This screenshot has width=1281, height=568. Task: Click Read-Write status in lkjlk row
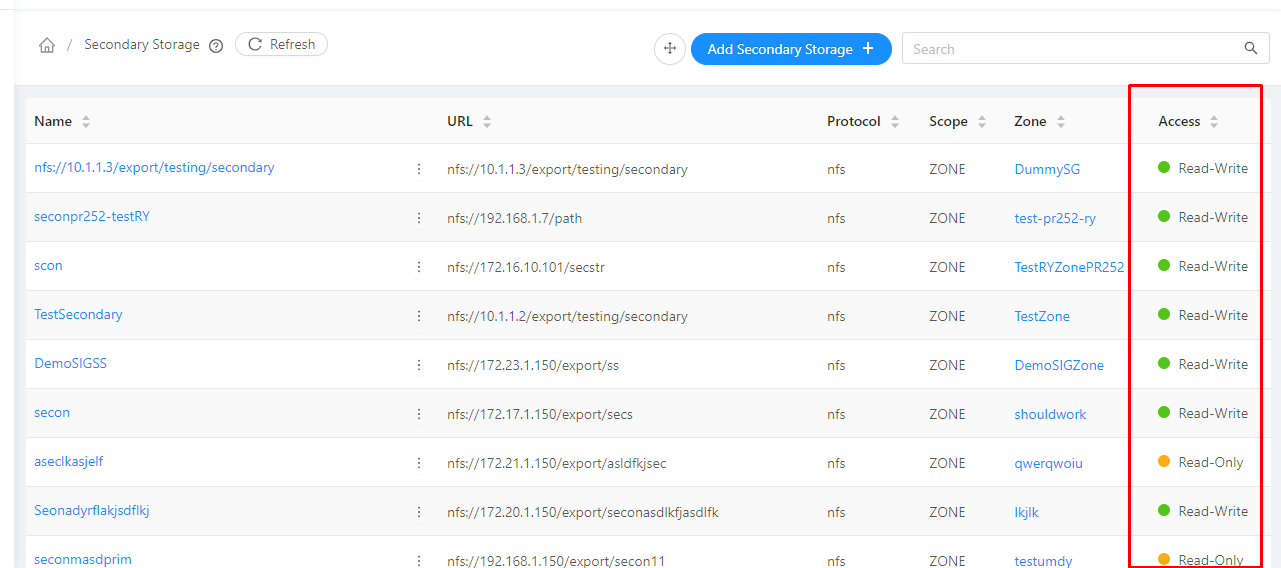point(1203,511)
